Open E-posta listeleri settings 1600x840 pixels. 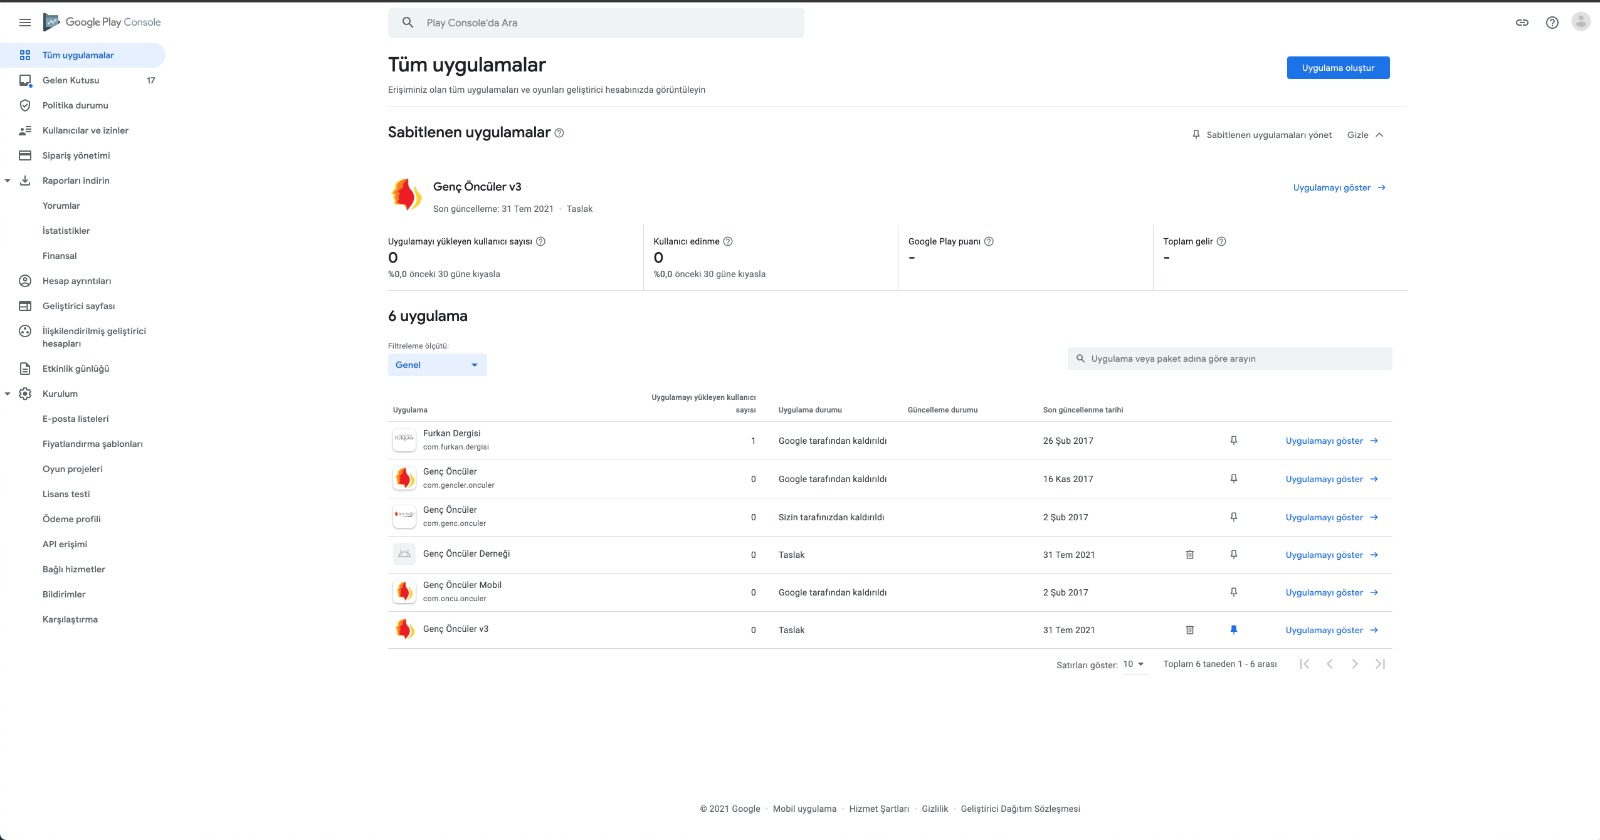75,419
